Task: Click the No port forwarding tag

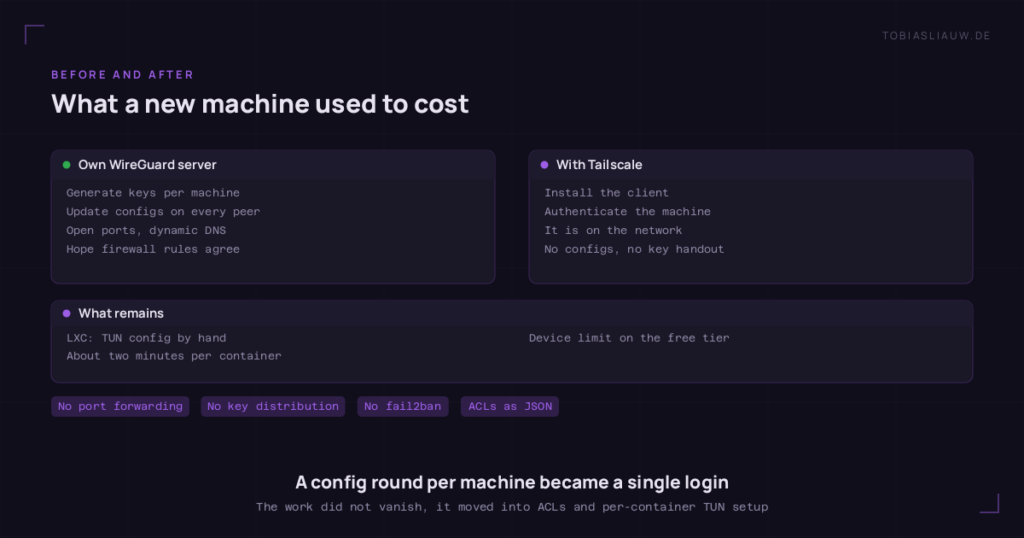Action: pyautogui.click(x=120, y=406)
